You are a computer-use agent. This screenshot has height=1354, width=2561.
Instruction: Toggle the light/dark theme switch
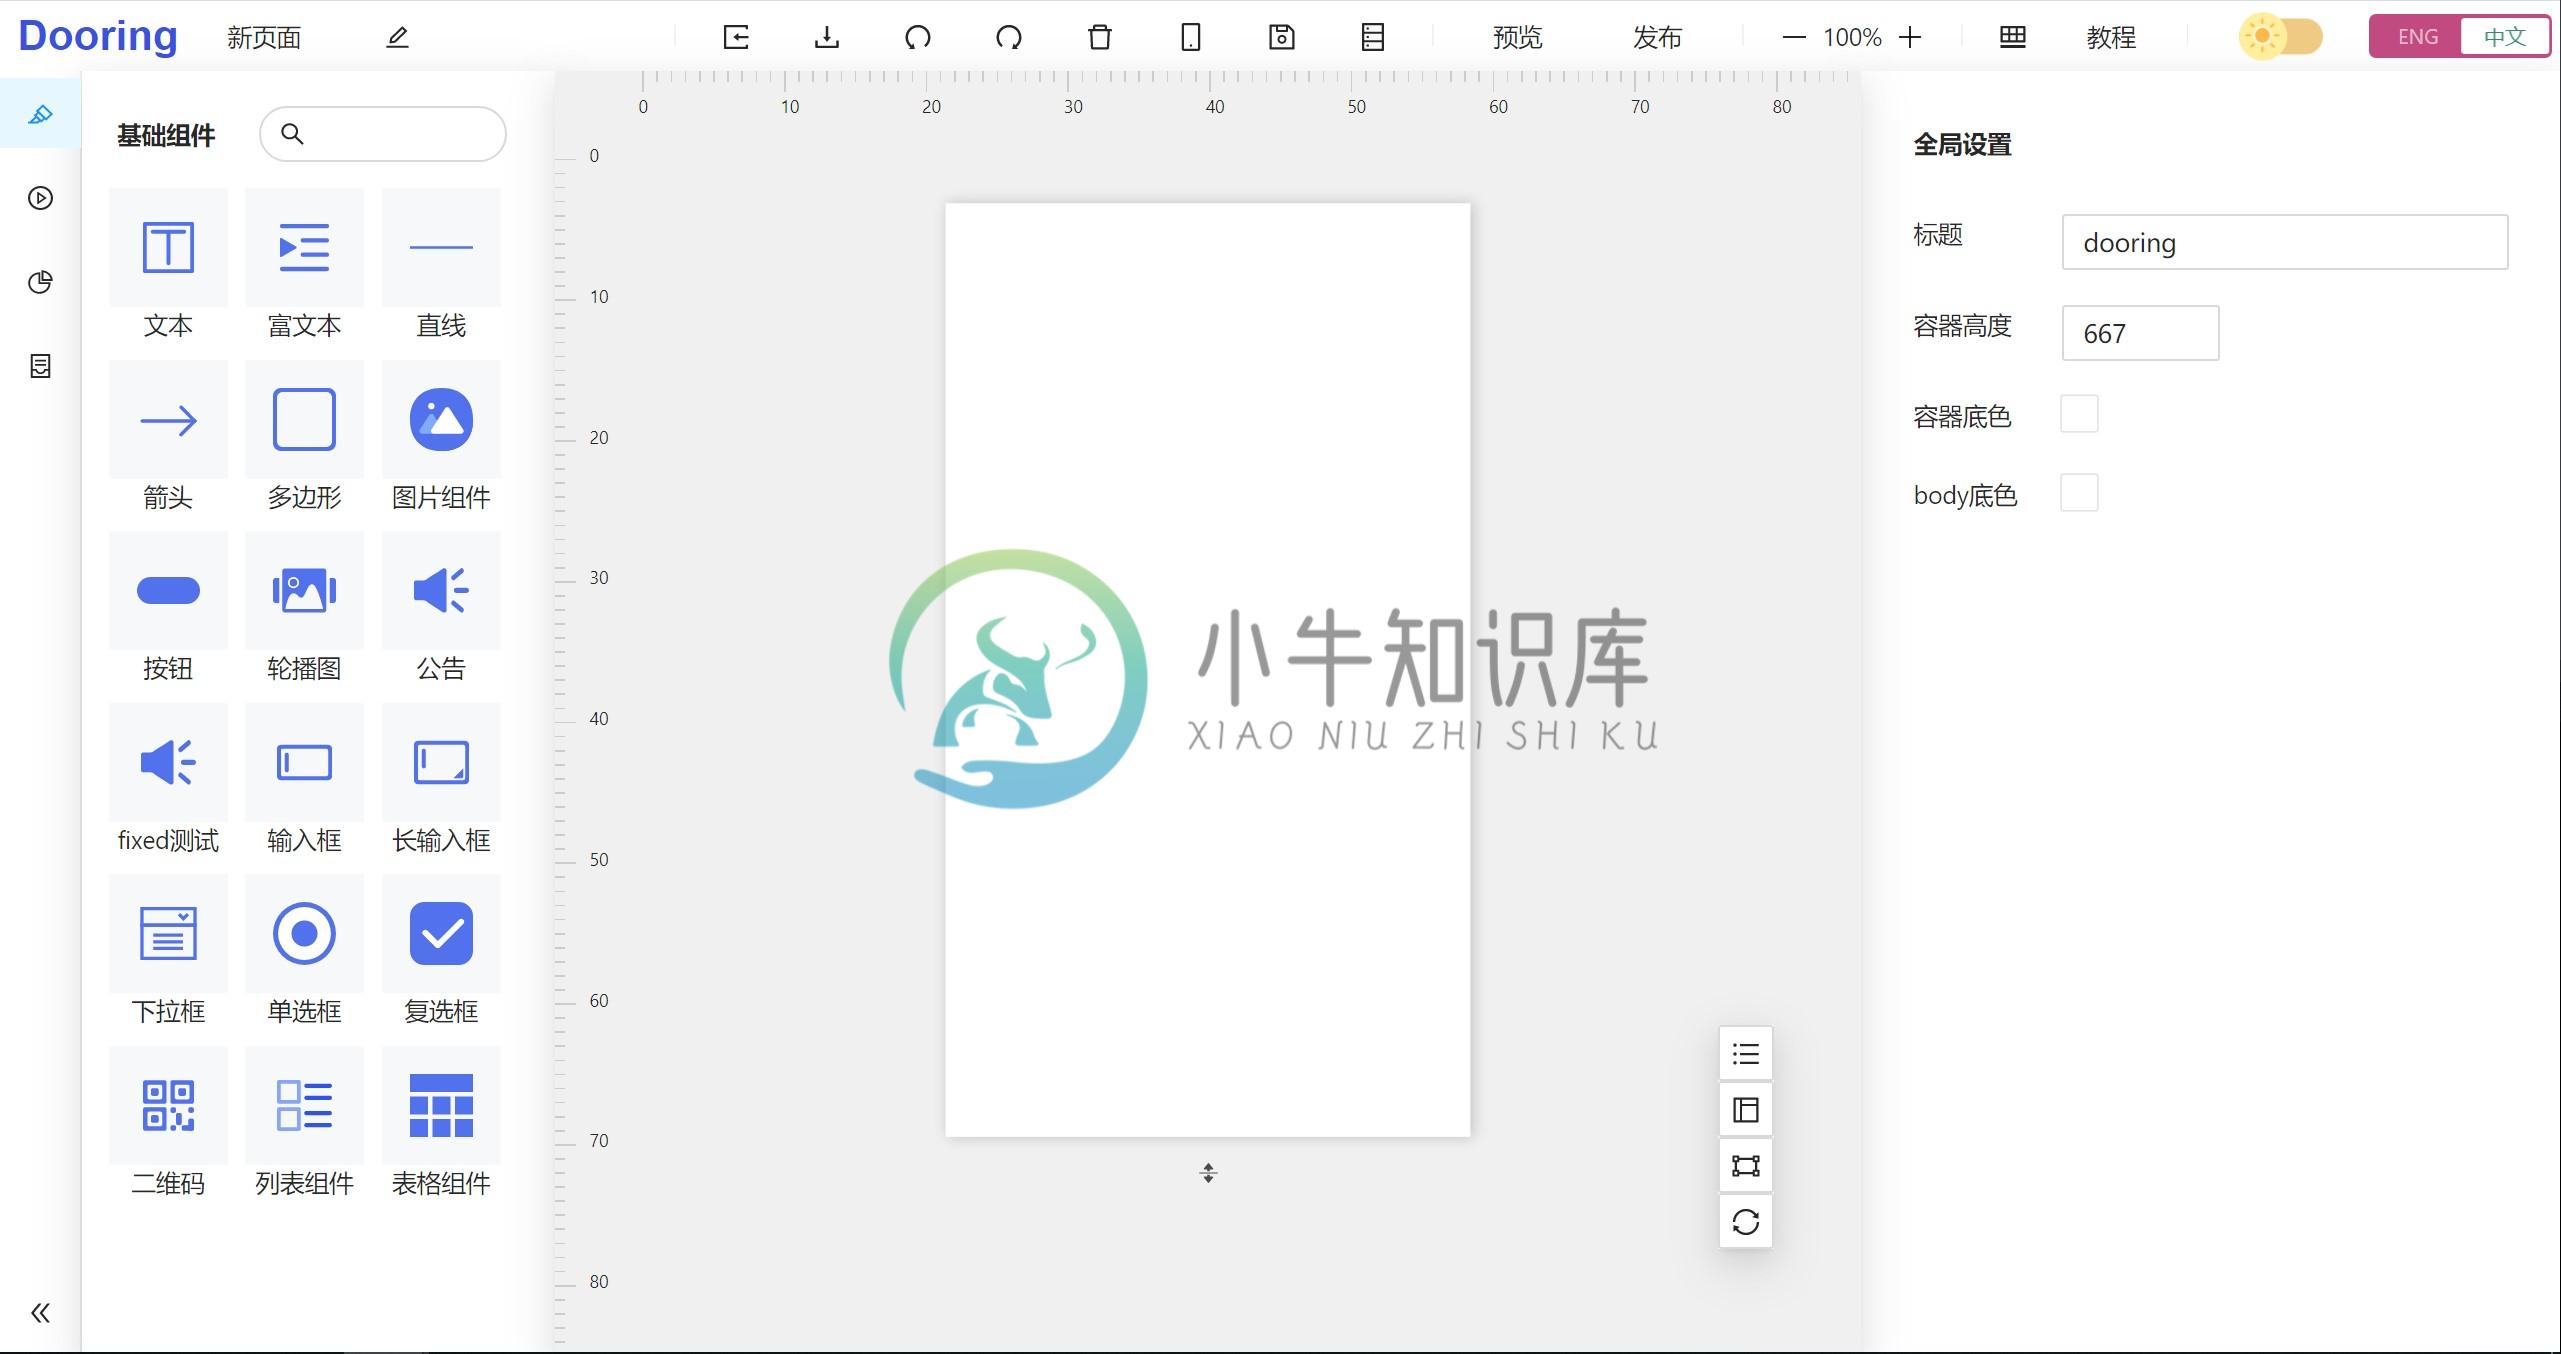click(x=2280, y=37)
